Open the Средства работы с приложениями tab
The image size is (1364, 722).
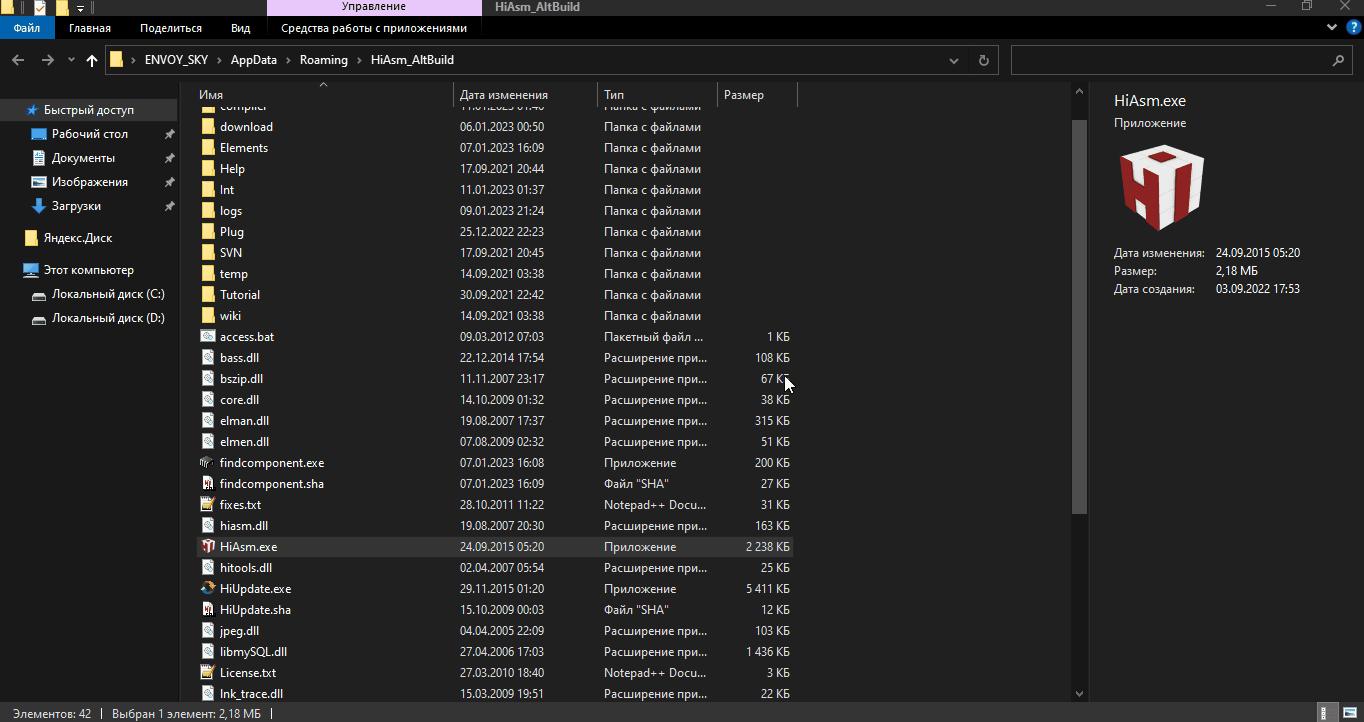[374, 28]
